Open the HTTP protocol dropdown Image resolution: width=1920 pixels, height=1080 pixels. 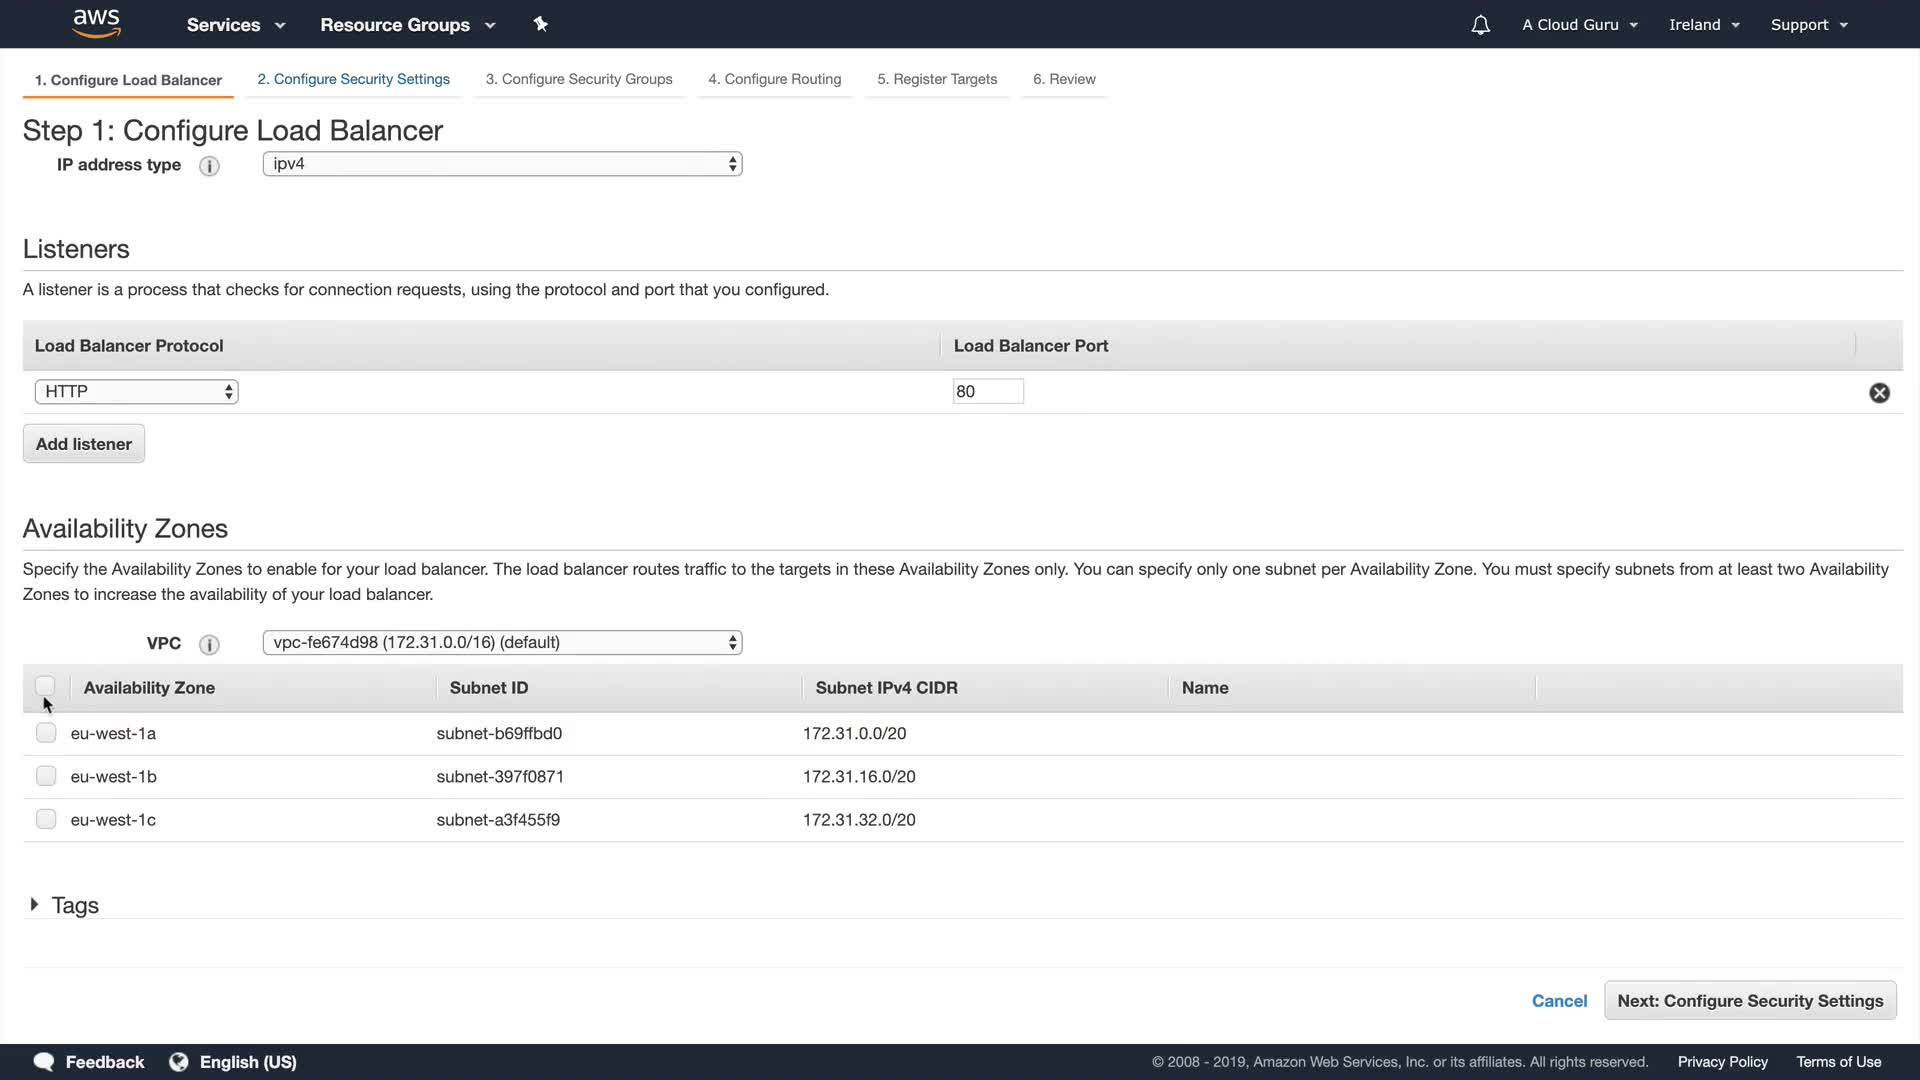pyautogui.click(x=136, y=392)
